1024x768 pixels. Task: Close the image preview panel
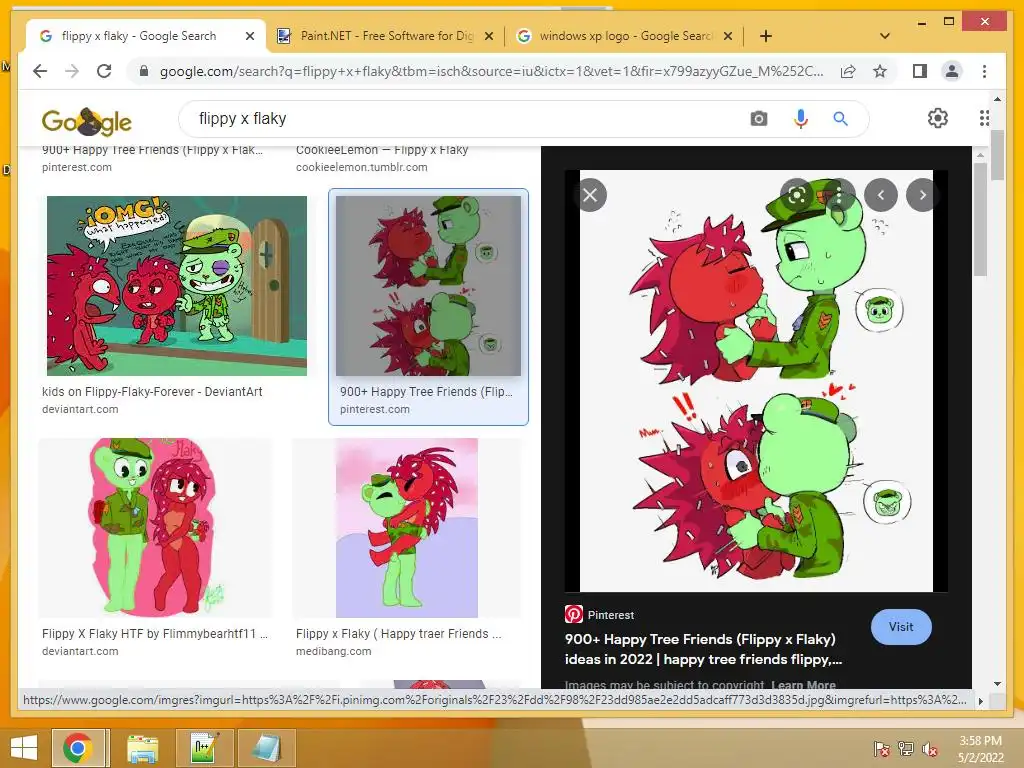pyautogui.click(x=590, y=195)
